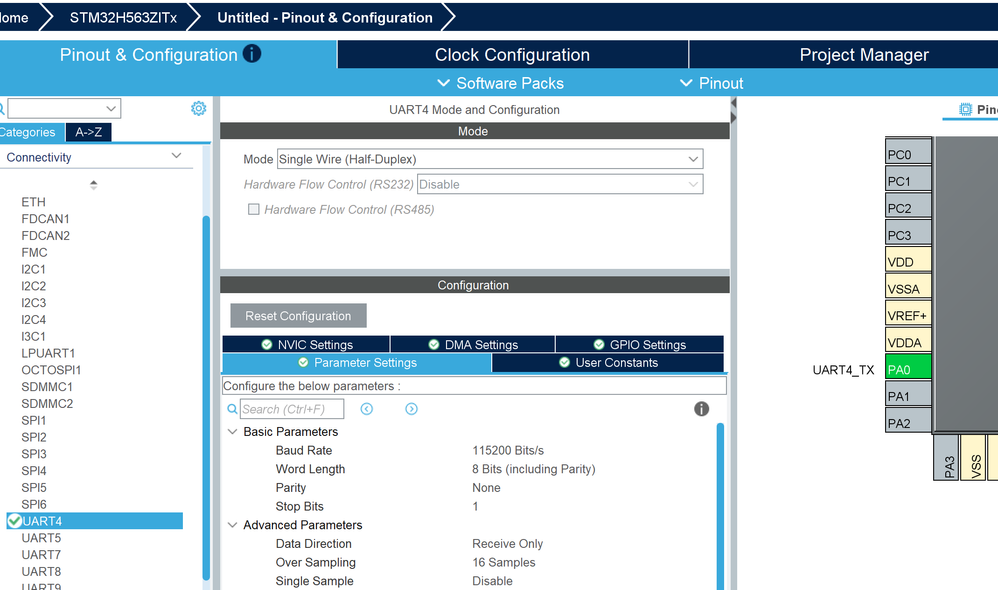Click Data Direction value Receive Only

coord(507,544)
